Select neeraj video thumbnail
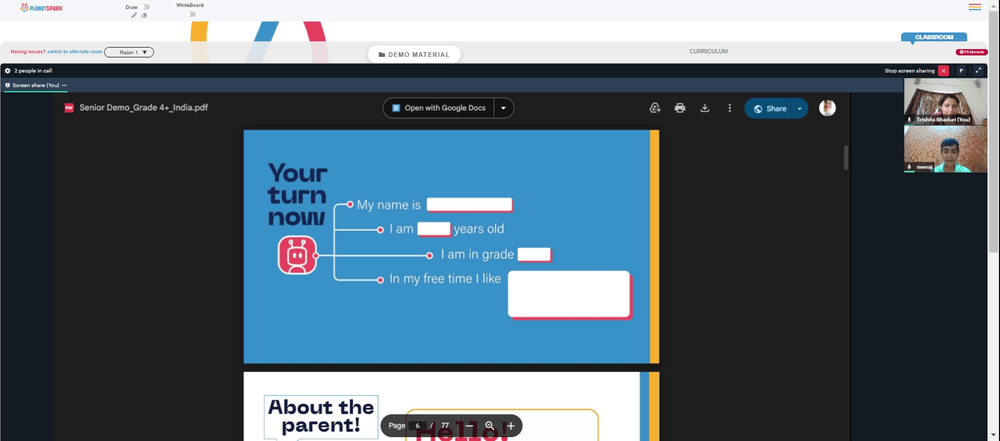The image size is (1000, 441). [945, 149]
